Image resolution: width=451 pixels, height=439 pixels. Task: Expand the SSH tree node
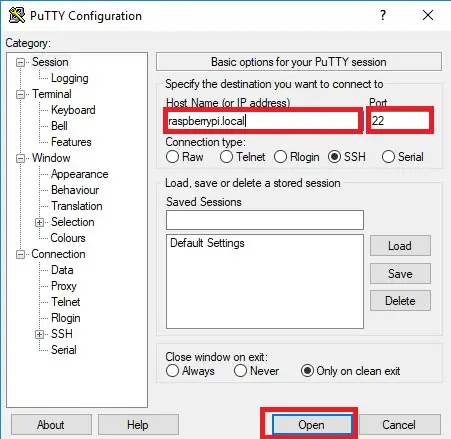point(39,334)
